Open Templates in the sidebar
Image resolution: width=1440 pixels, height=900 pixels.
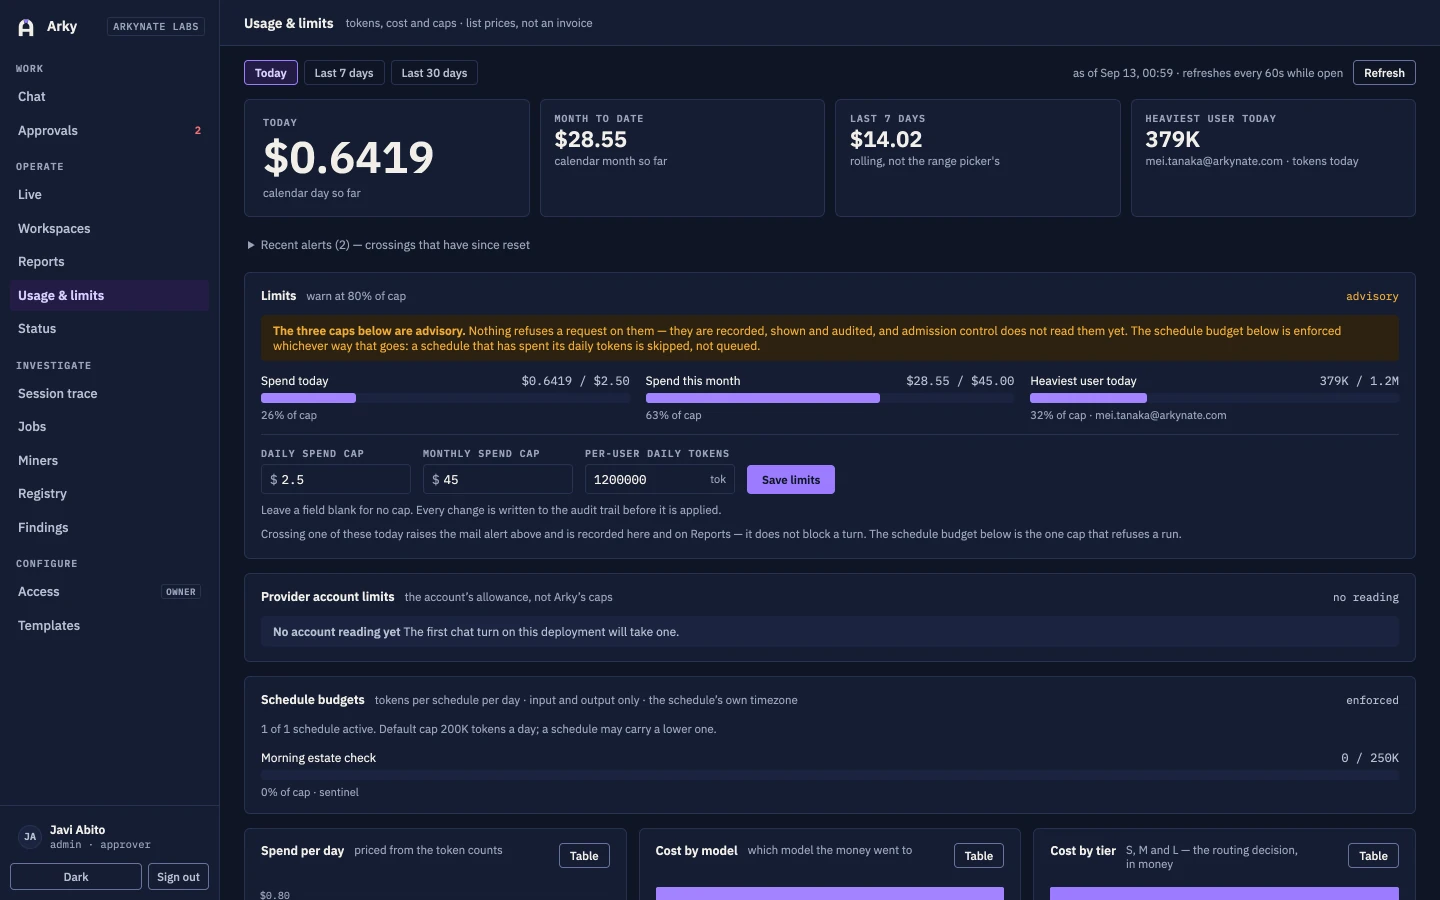tap(109, 626)
